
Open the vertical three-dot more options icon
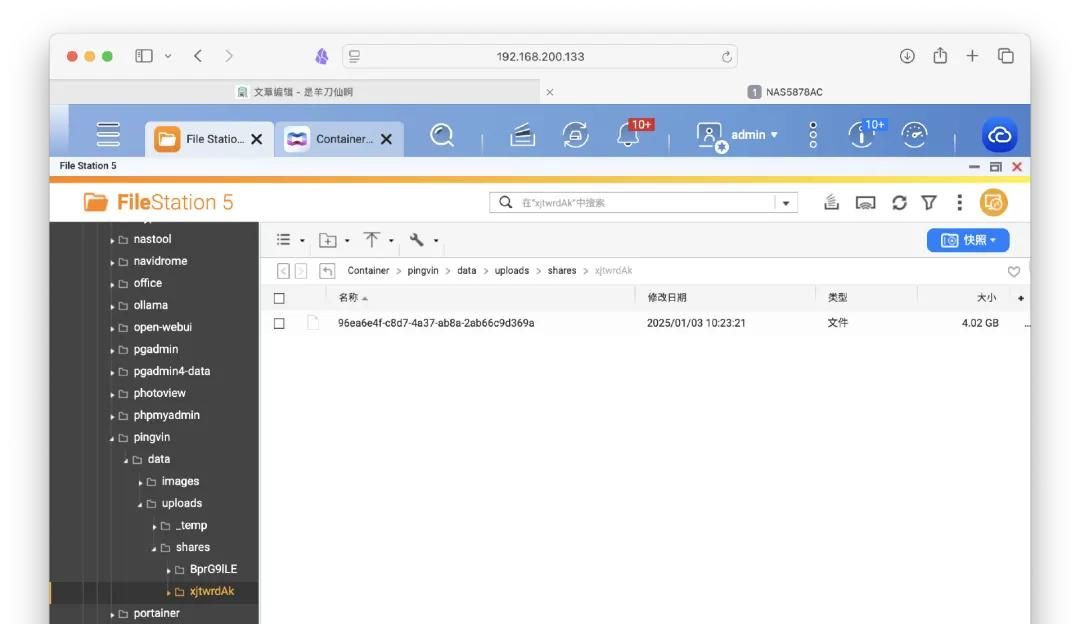(959, 201)
